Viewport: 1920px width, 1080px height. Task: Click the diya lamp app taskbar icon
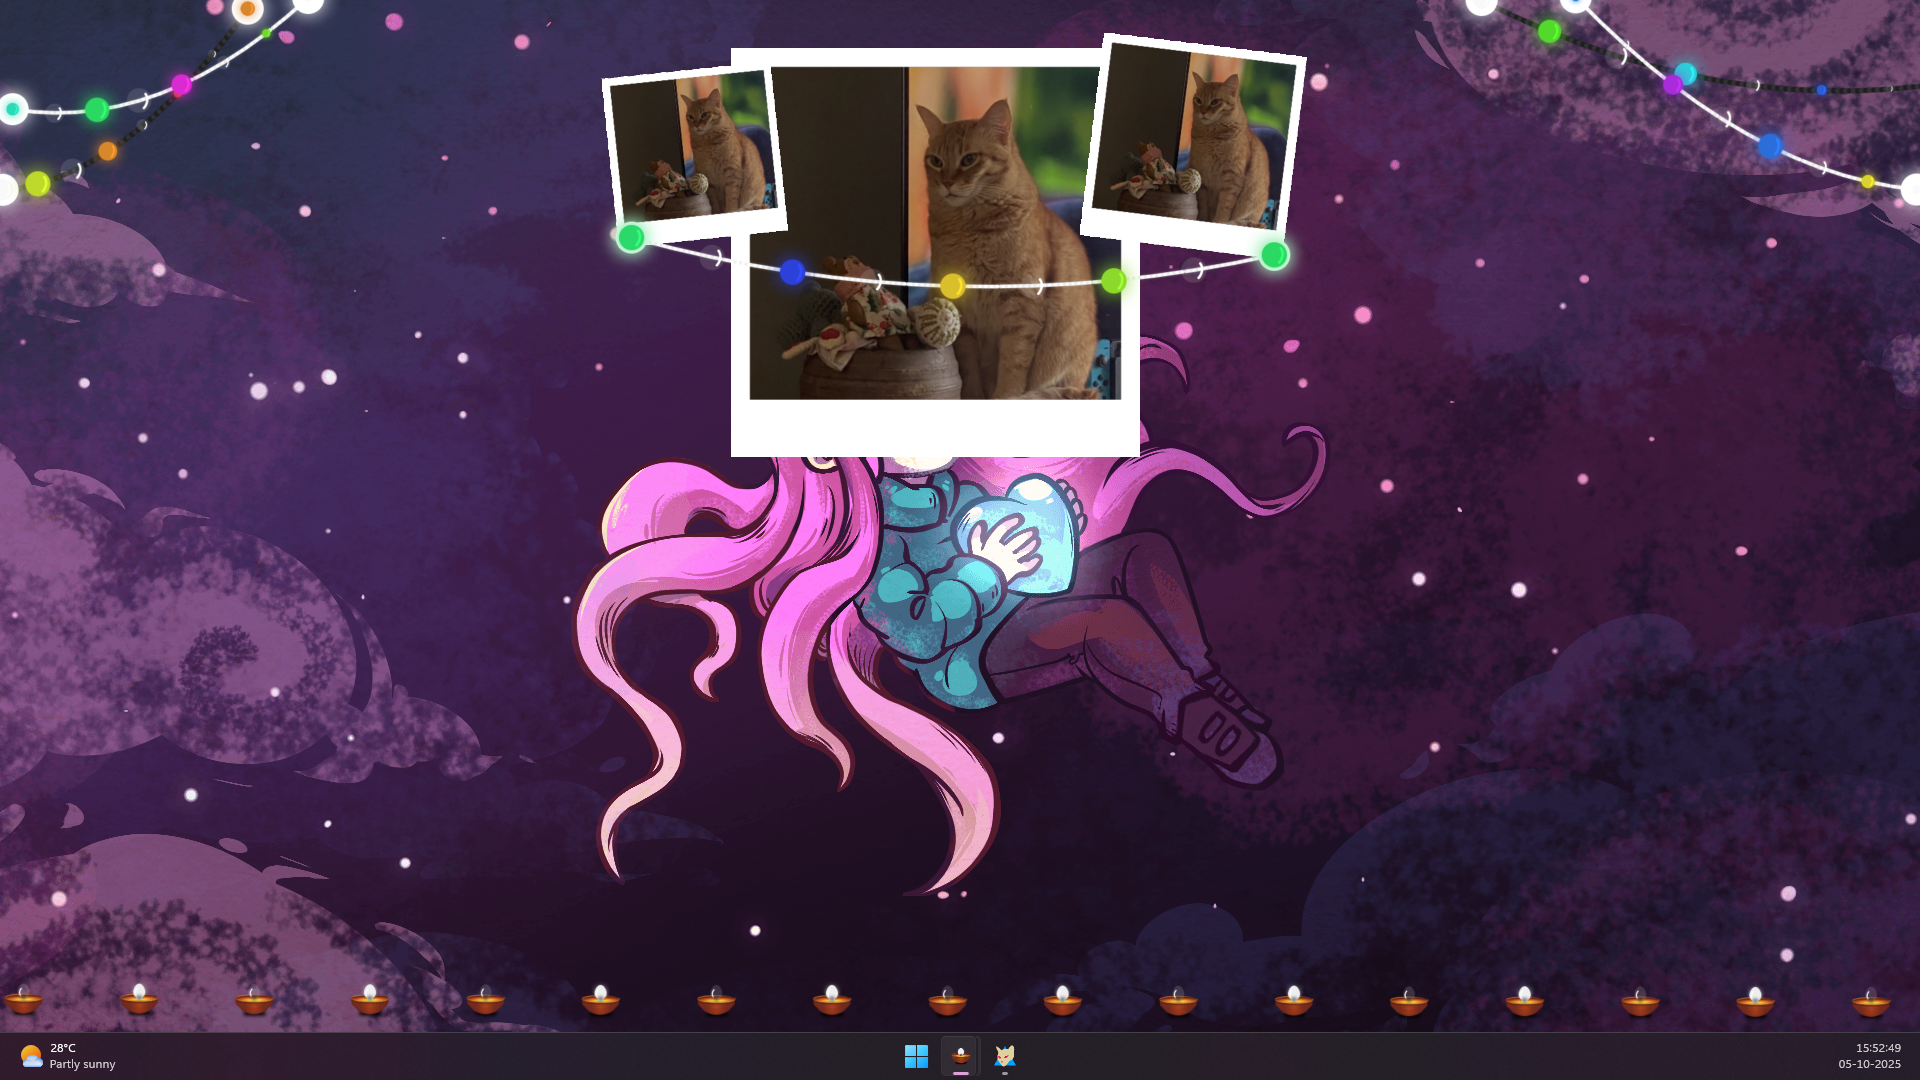pyautogui.click(x=960, y=1056)
